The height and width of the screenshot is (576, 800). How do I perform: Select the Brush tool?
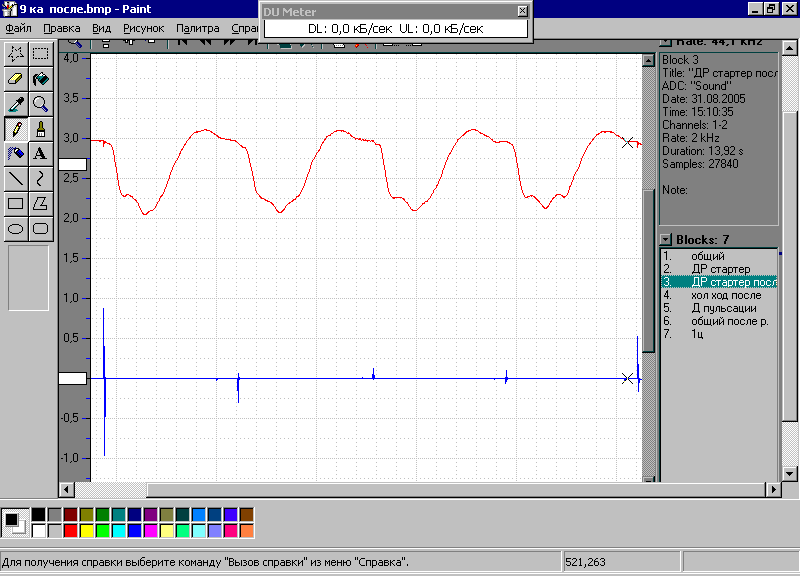tap(40, 129)
